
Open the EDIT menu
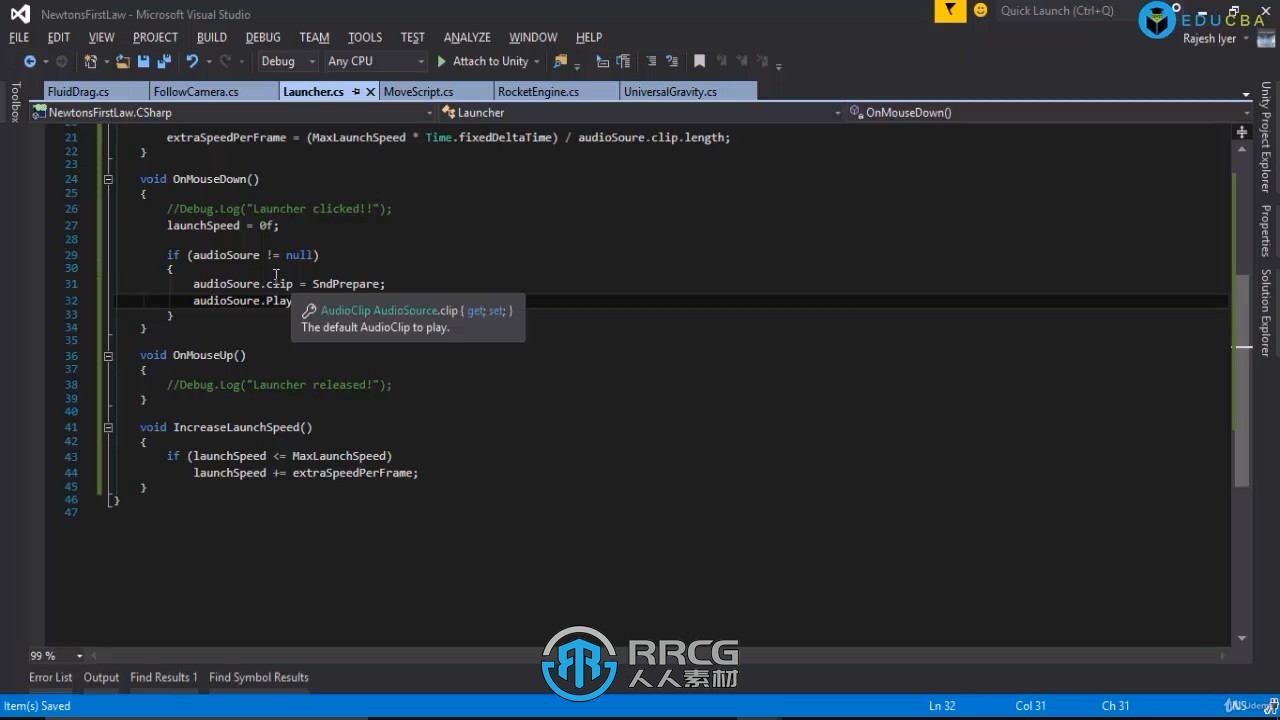coord(59,37)
